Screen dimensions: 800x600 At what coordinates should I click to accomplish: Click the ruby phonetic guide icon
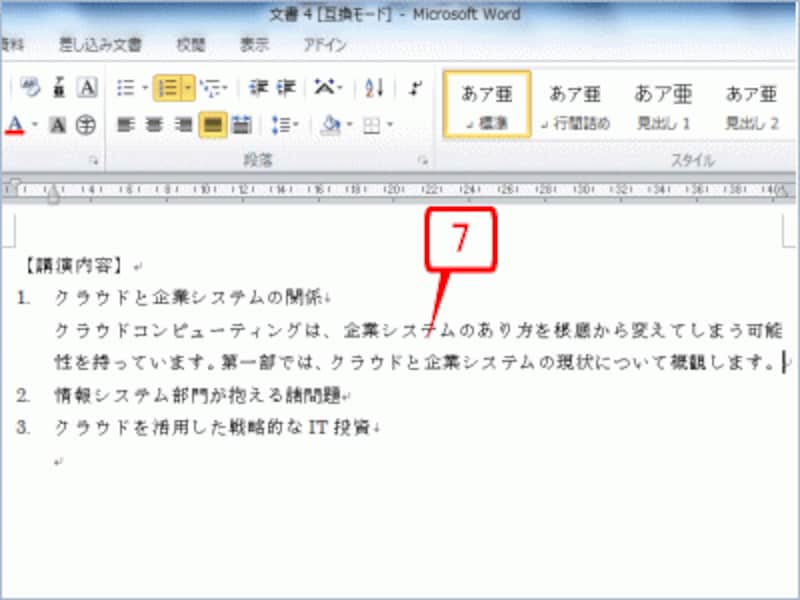click(59, 88)
